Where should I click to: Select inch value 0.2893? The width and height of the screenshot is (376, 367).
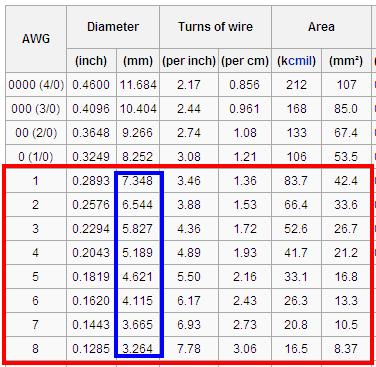point(91,181)
